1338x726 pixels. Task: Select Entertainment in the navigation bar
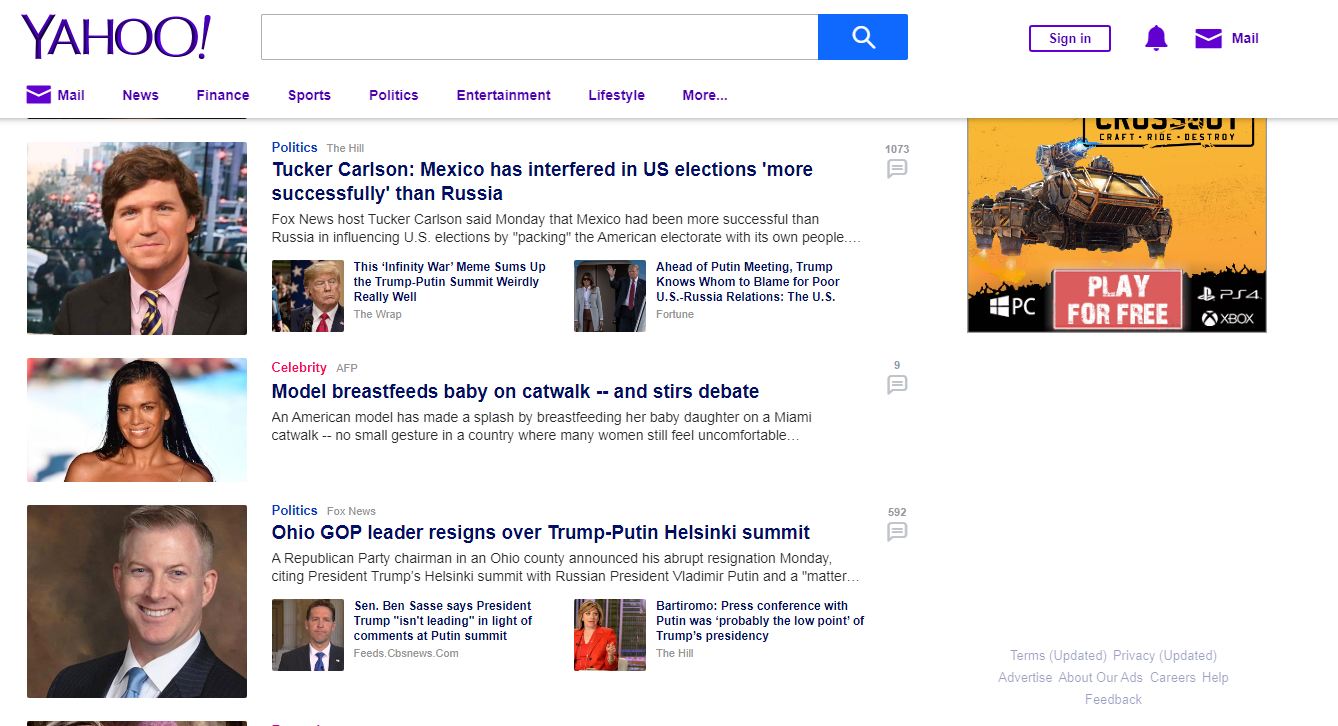point(503,95)
